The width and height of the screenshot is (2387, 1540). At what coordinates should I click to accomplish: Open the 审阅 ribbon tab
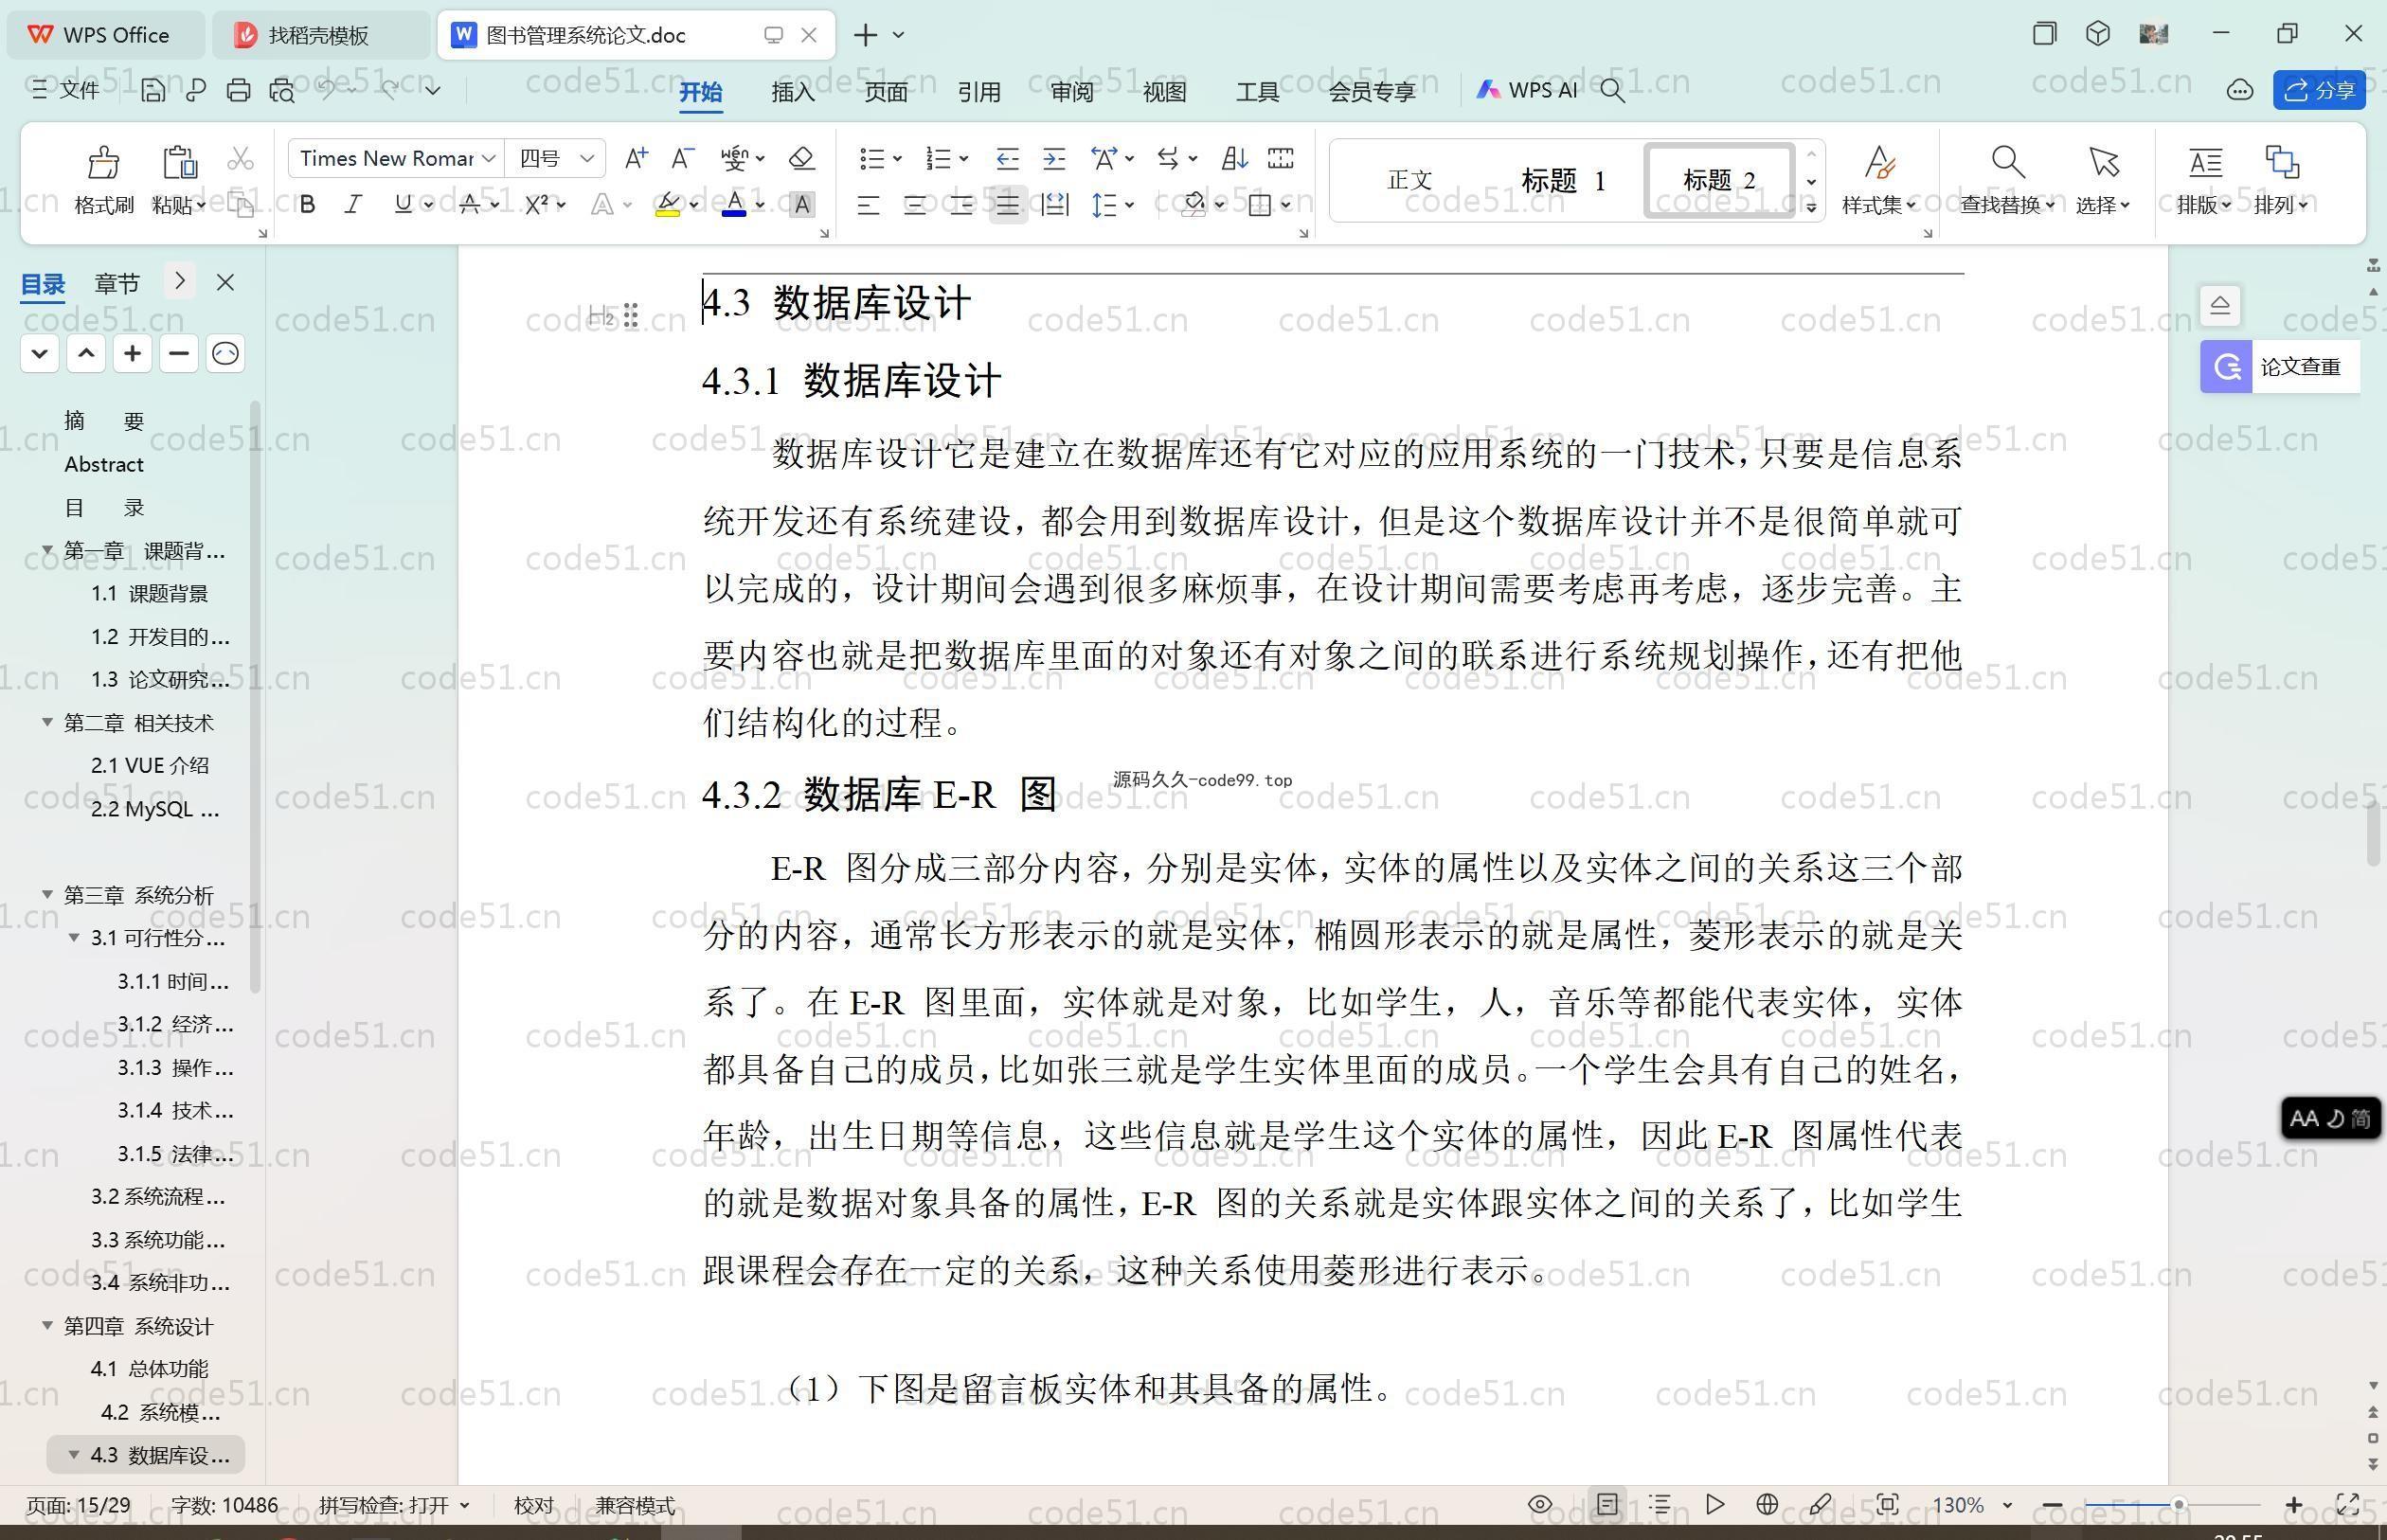pos(1071,92)
